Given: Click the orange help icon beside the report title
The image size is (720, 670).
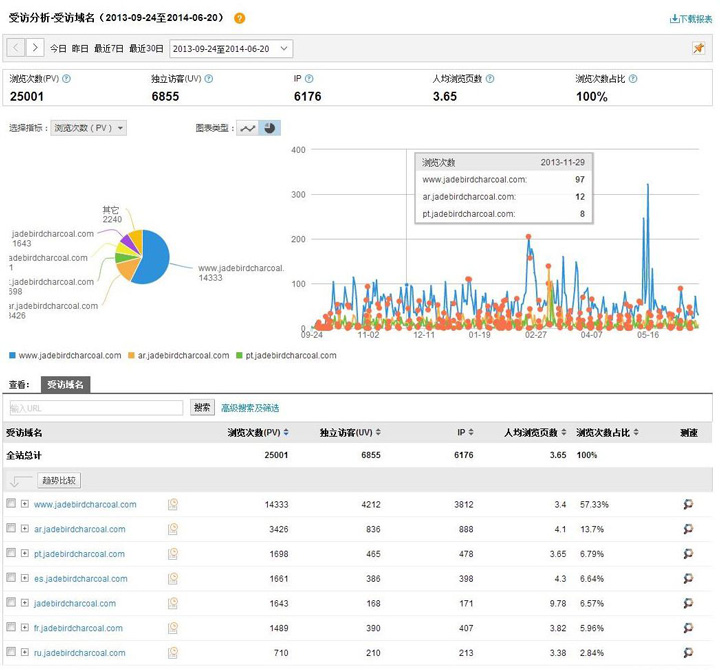Looking at the screenshot, I should [x=238, y=18].
